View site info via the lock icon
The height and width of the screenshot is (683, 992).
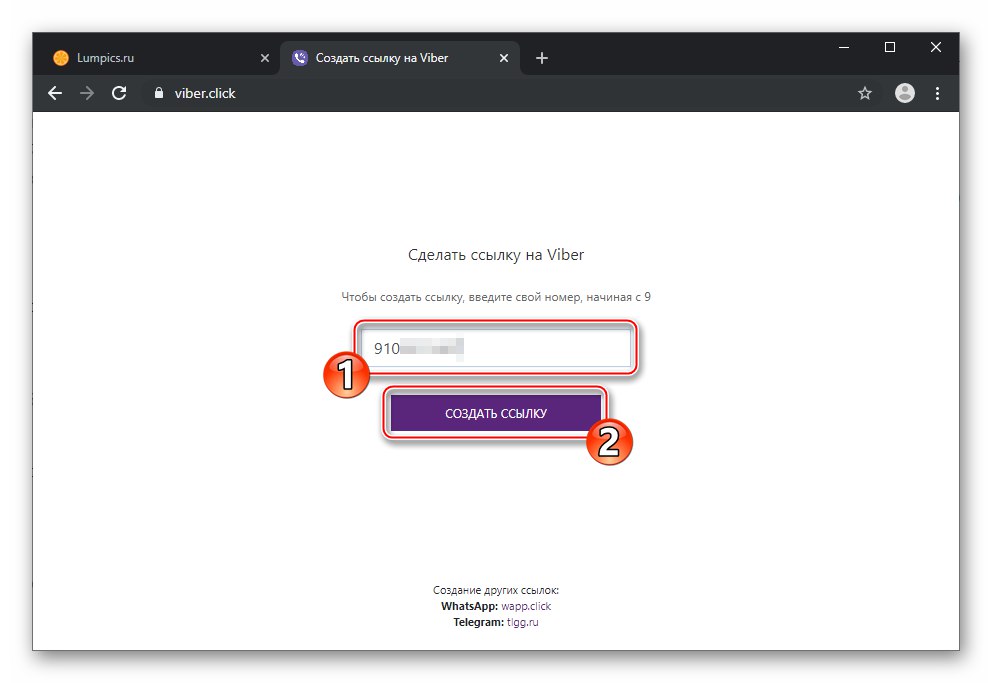pyautogui.click(x=159, y=93)
